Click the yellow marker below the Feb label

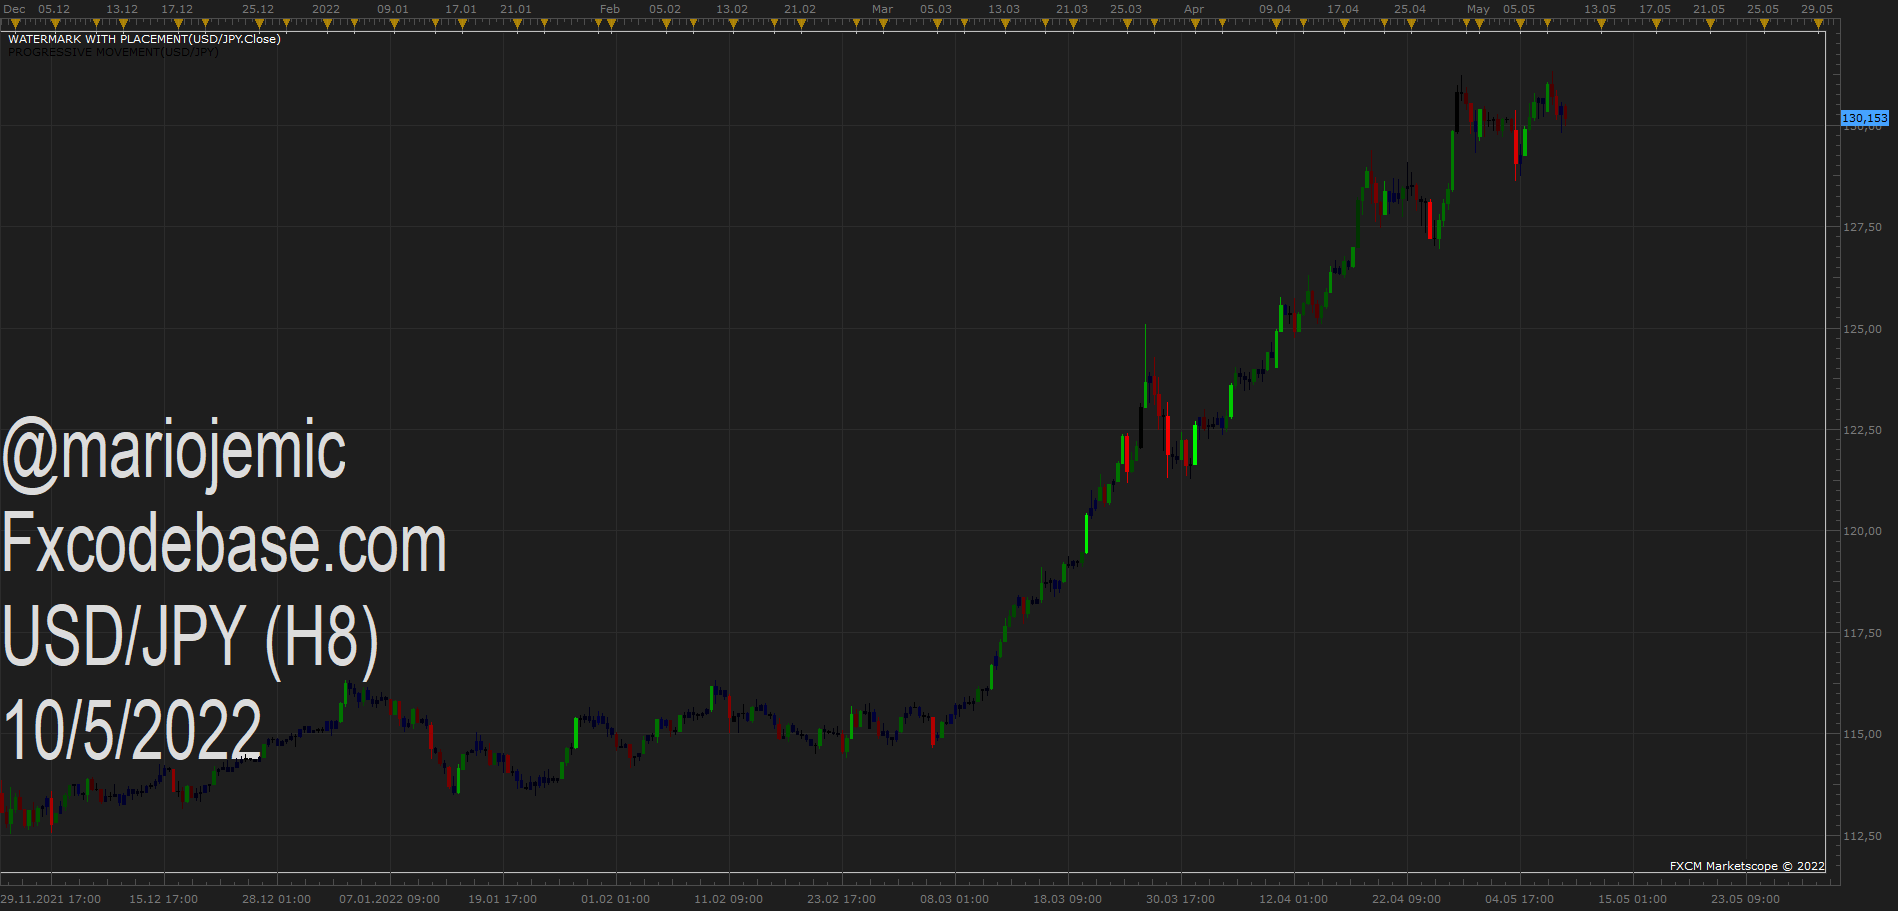[611, 23]
